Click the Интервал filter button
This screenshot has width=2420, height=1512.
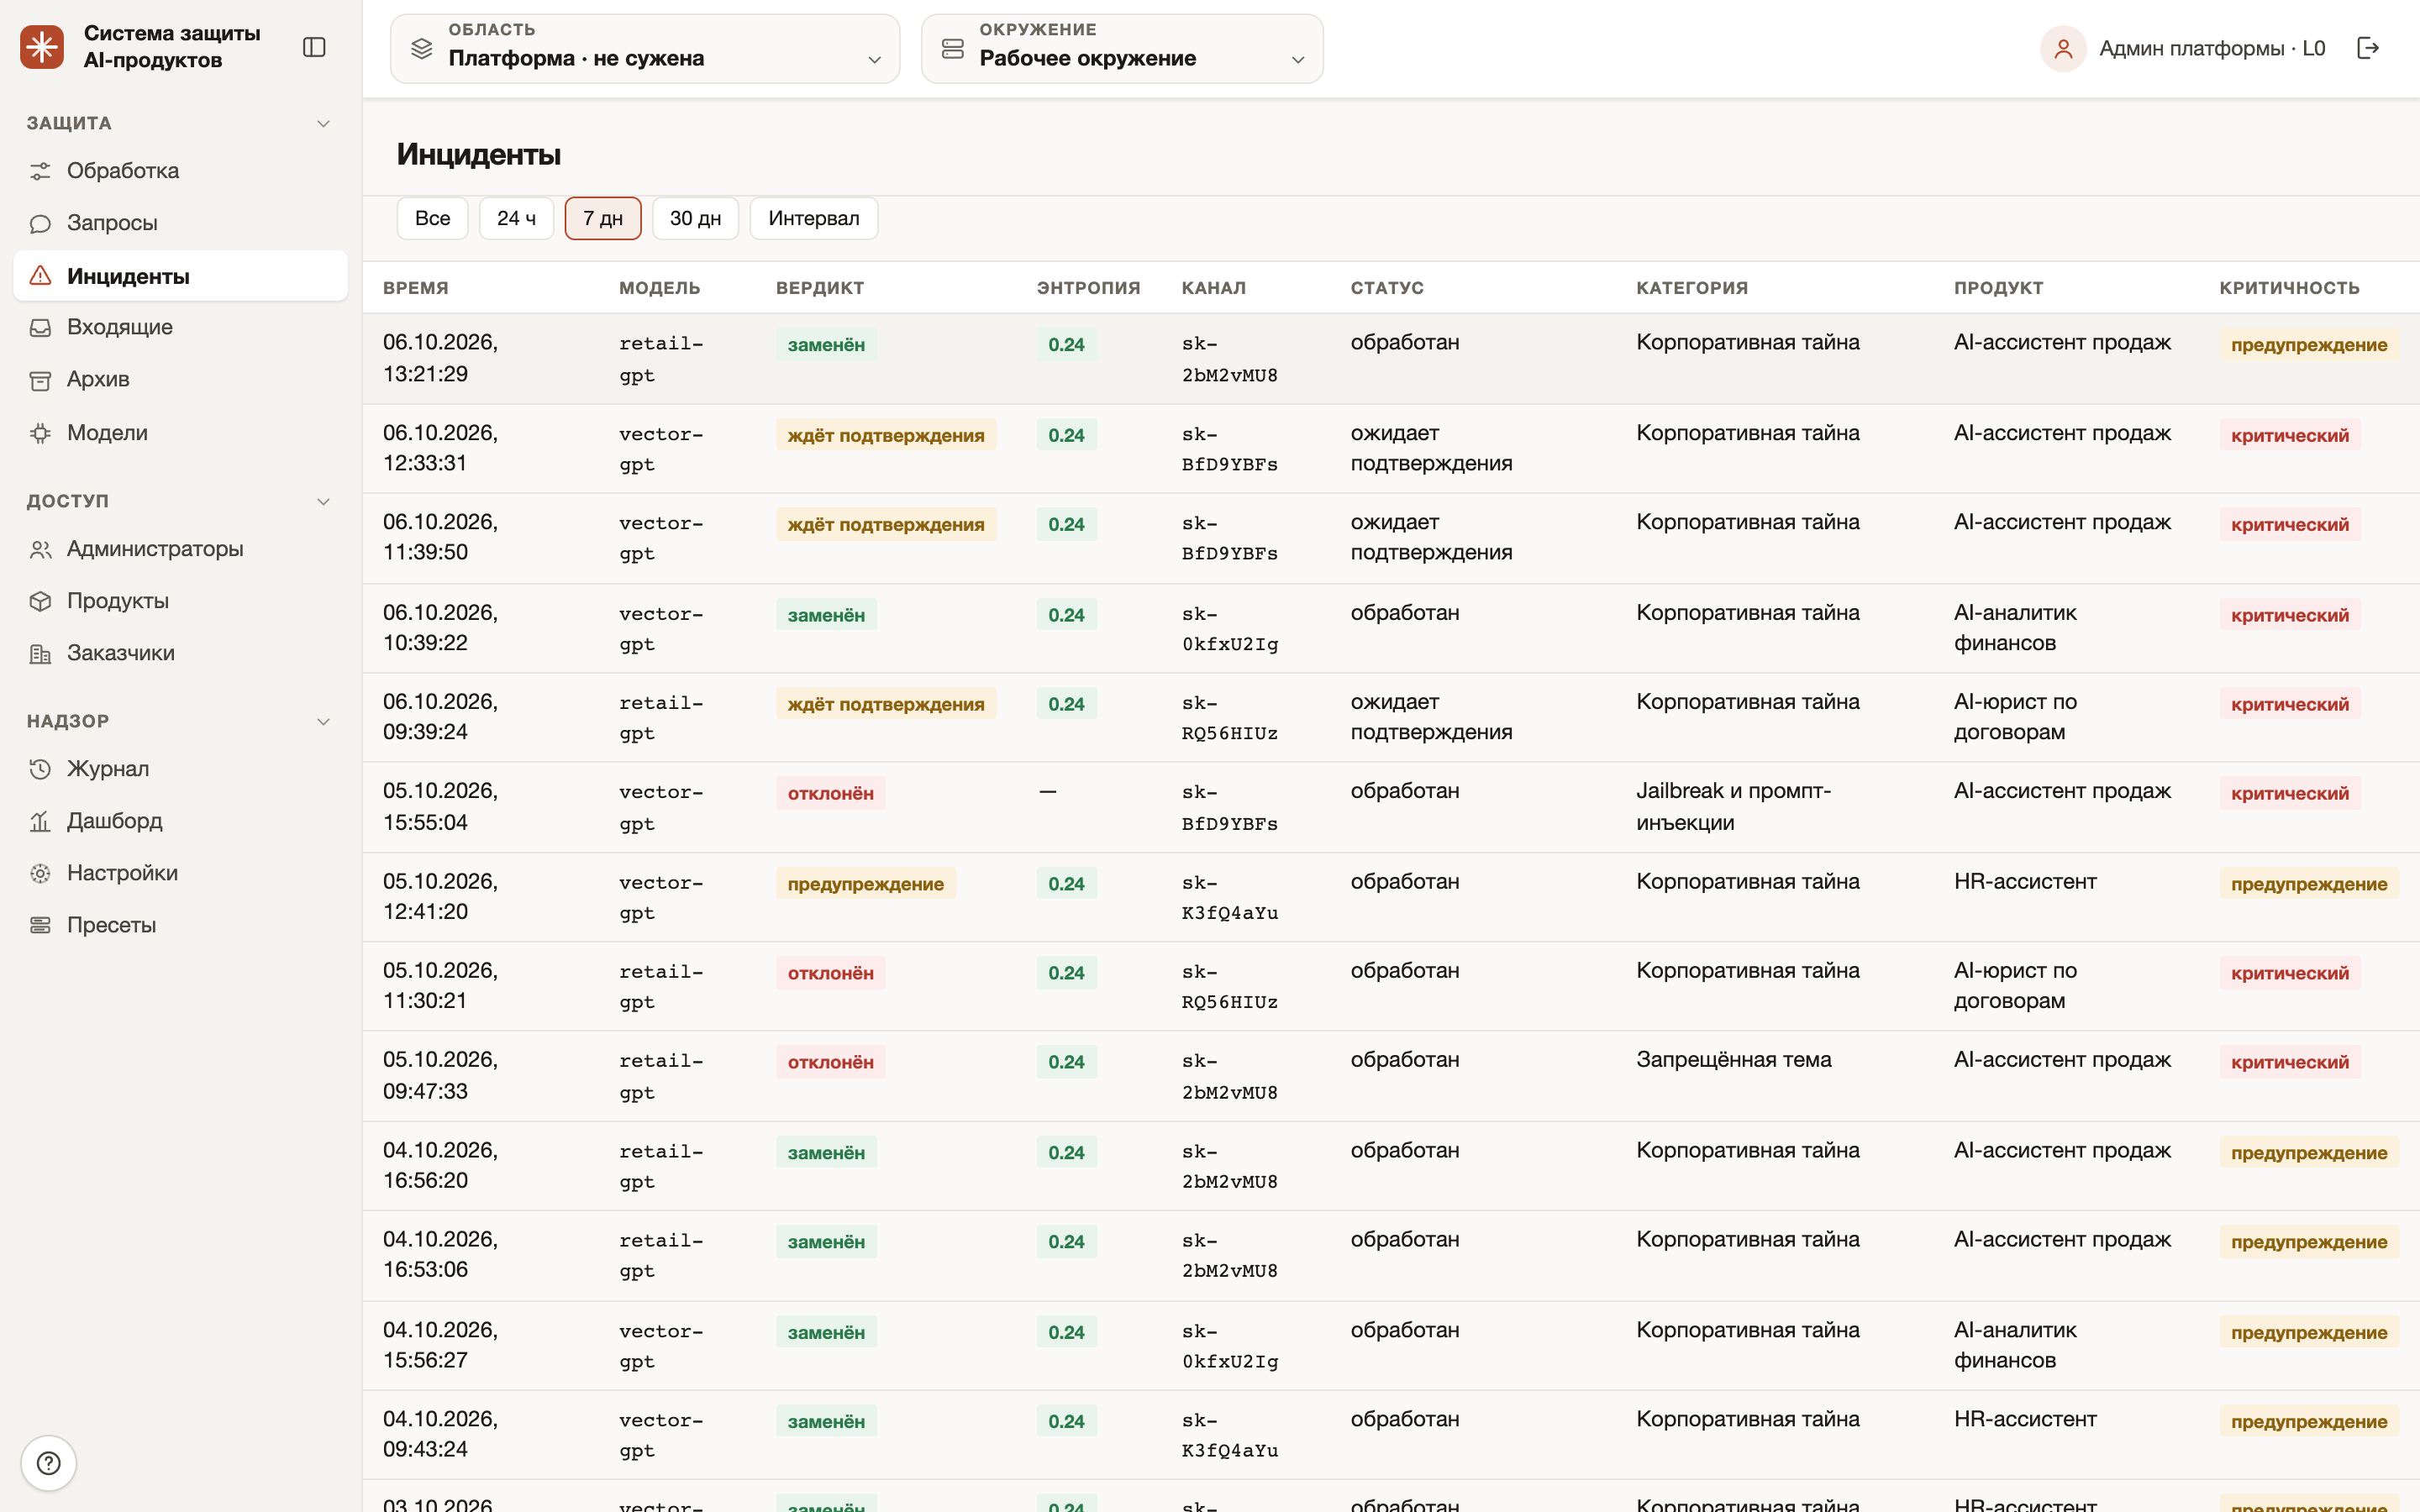click(x=813, y=218)
